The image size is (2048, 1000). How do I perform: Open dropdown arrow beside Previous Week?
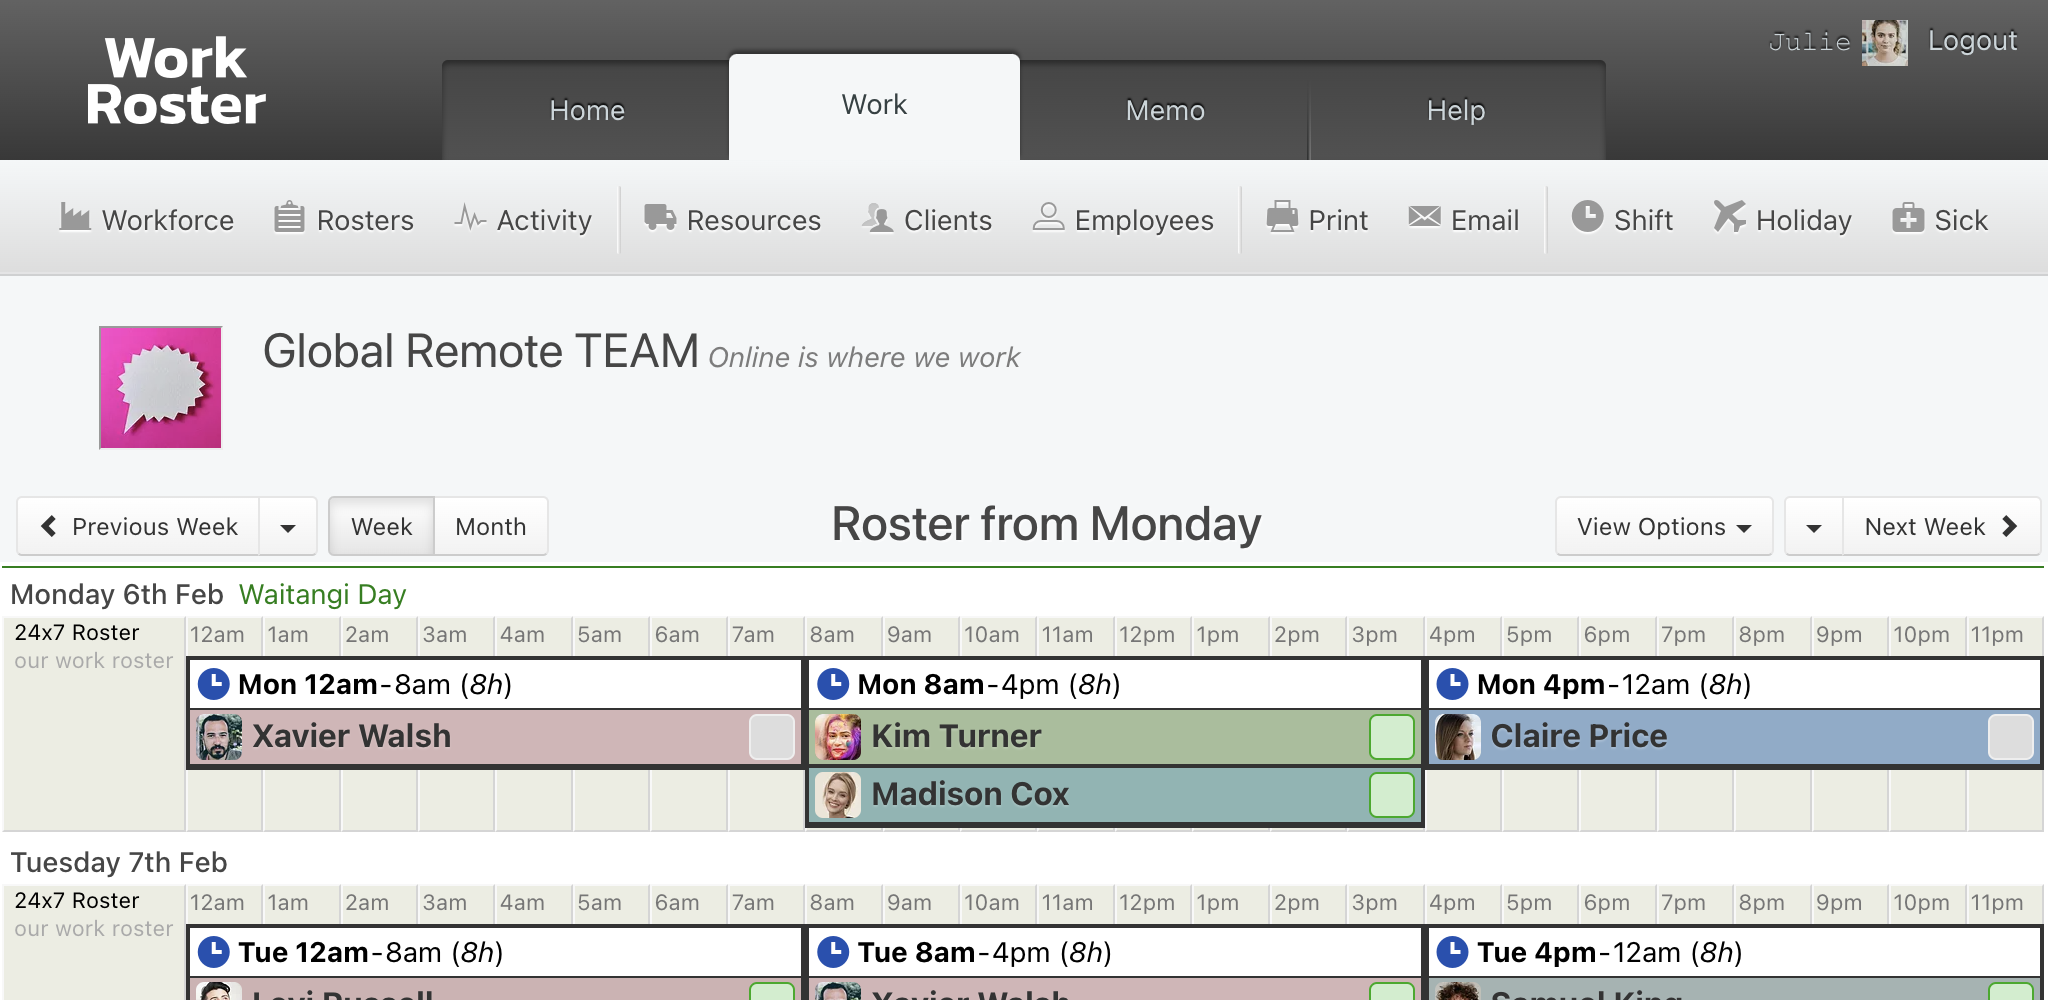[x=288, y=526]
